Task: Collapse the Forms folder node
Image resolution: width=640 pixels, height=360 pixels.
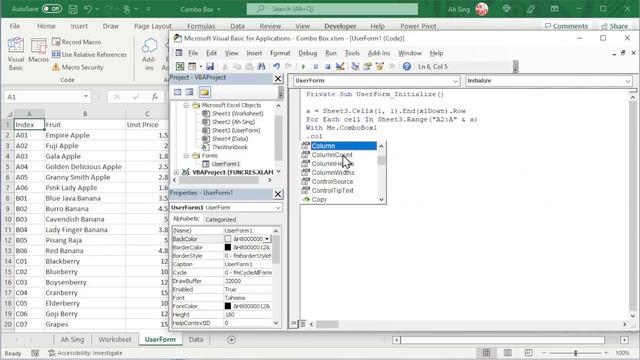Action: [186, 156]
